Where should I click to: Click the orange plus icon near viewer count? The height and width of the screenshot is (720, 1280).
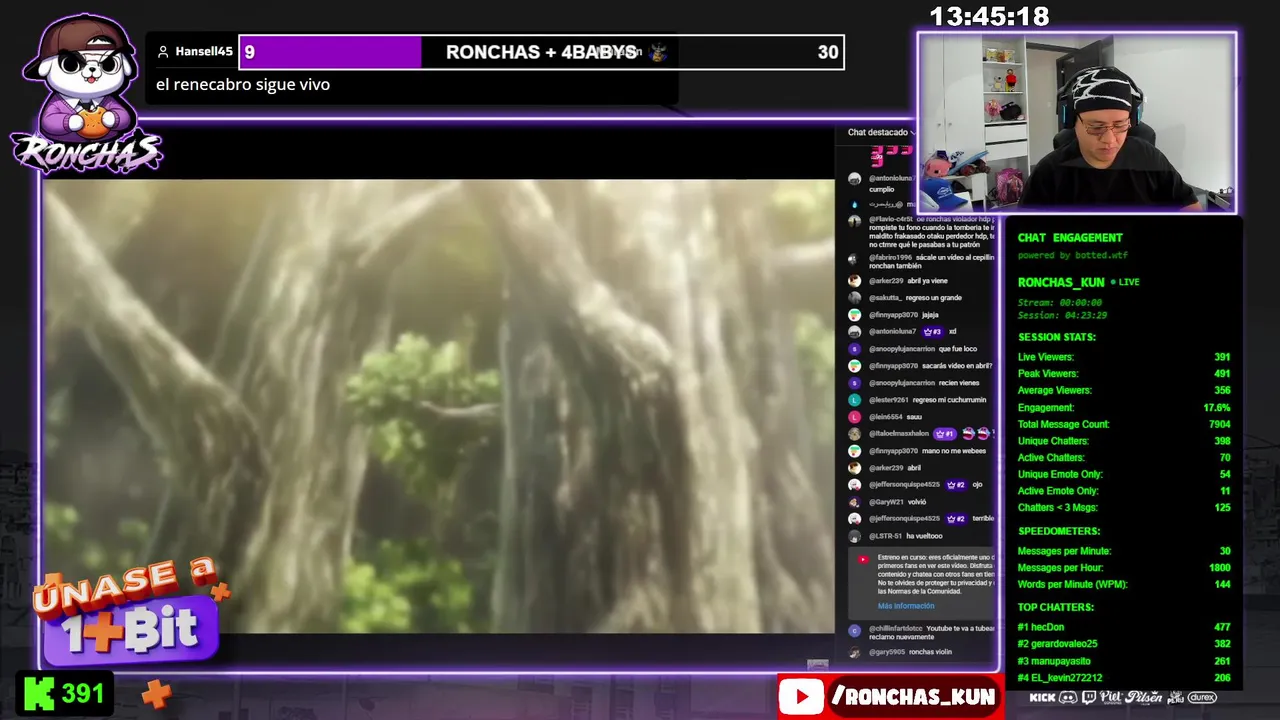coord(155,692)
